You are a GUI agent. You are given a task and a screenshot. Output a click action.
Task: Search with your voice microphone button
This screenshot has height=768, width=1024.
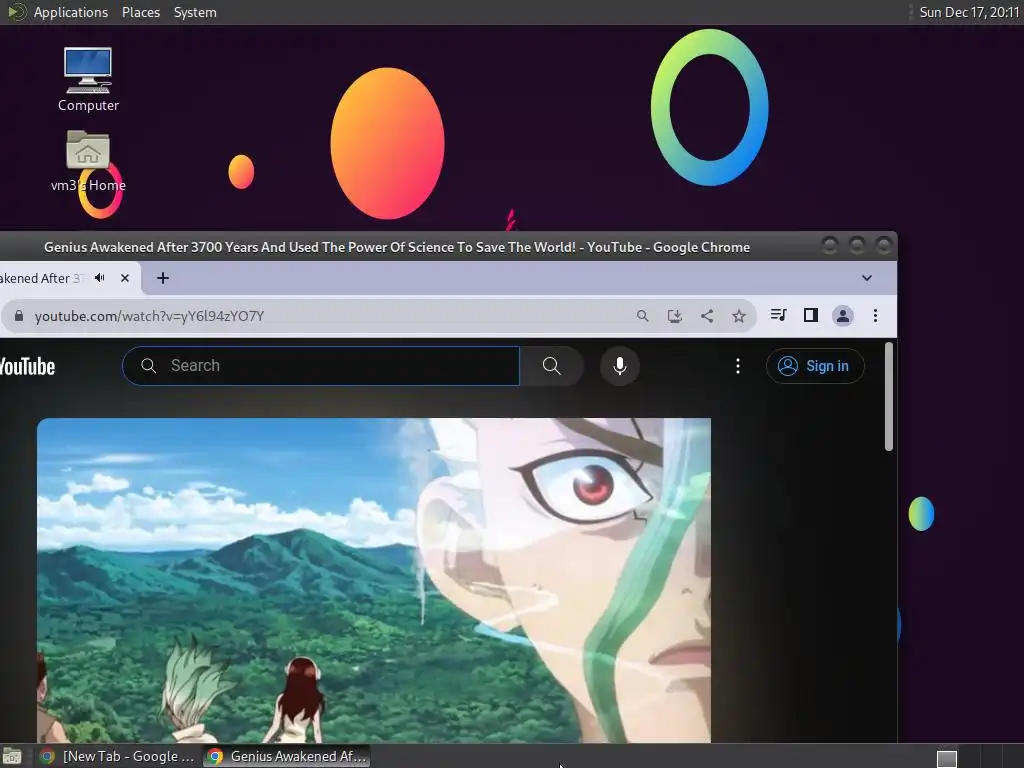tap(620, 366)
